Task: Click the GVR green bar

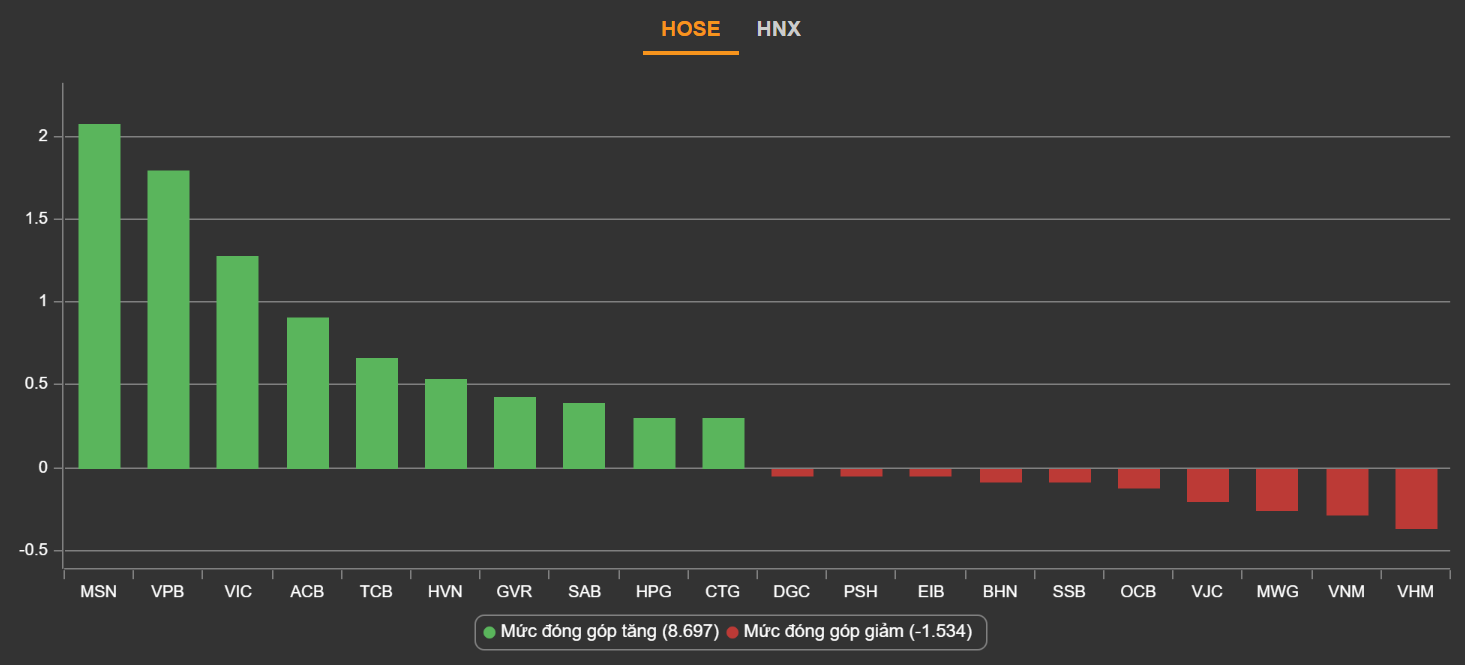Action: [x=515, y=433]
